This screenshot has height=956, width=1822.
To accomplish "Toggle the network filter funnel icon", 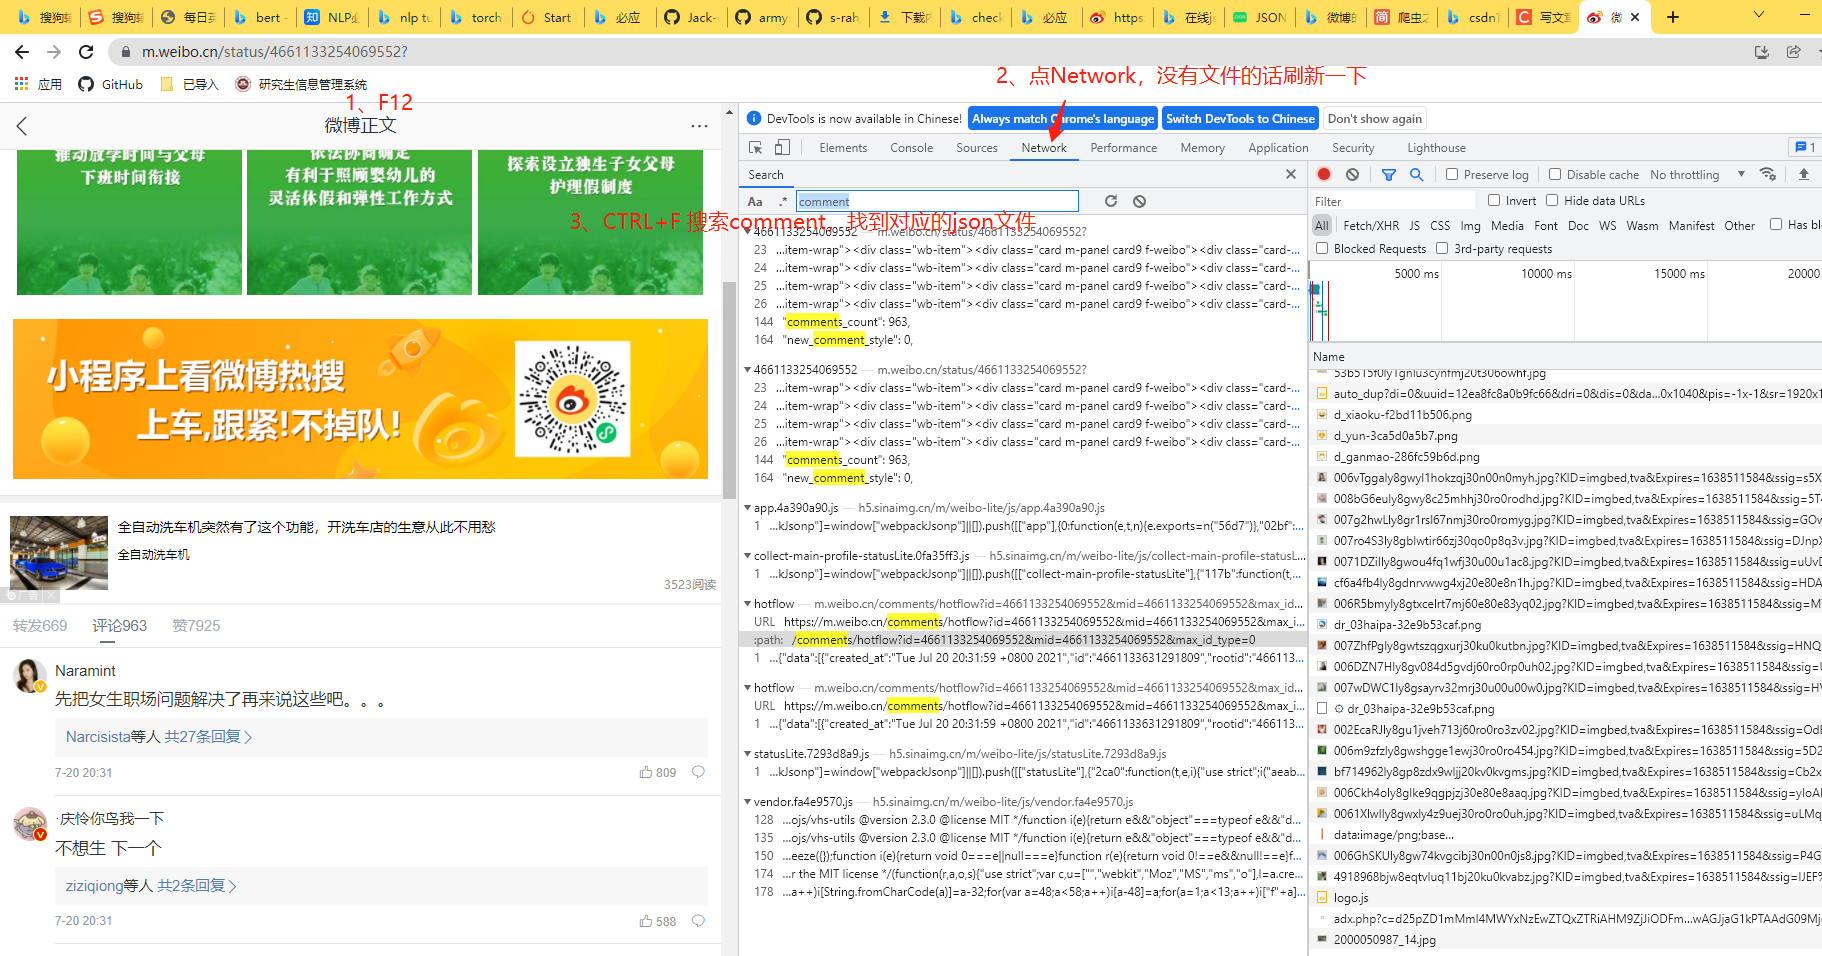I will (x=1389, y=174).
